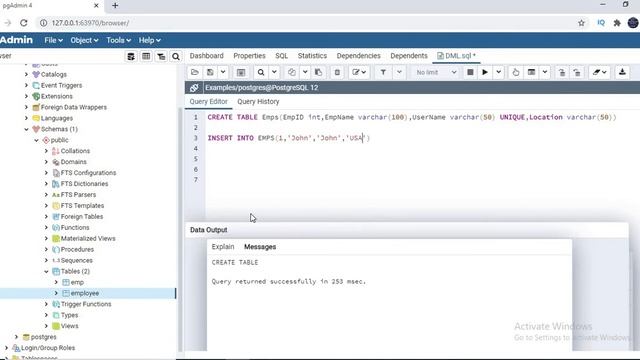This screenshot has width=640, height=360.
Task: Collapse the Tables (2) tree node
Action: 46,271
